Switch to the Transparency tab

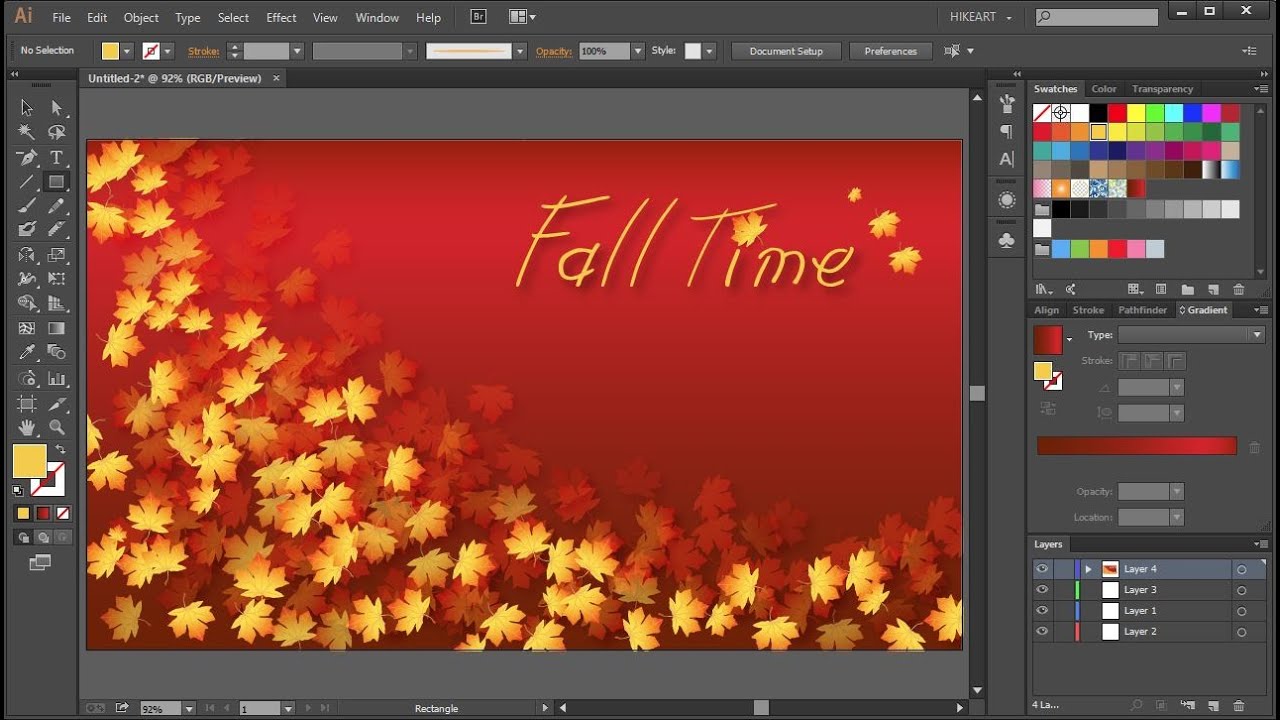tap(1162, 89)
